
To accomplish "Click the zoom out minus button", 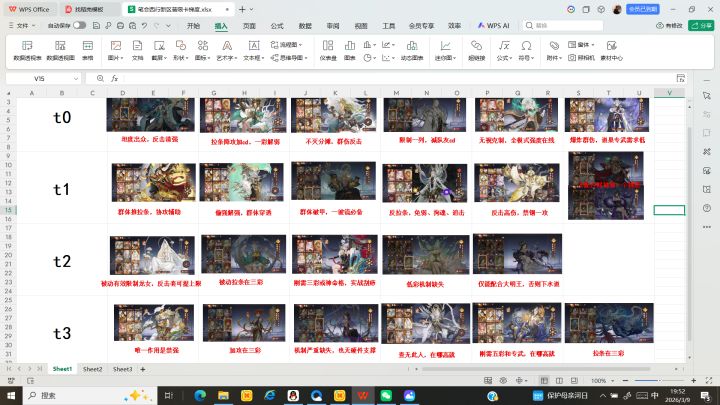I will point(625,381).
